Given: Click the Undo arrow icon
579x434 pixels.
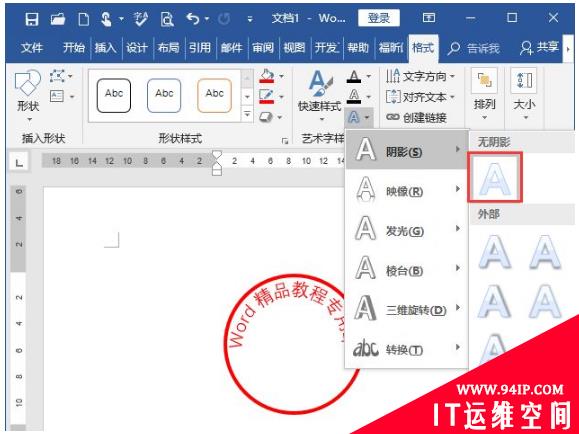Looking at the screenshot, I should [193, 18].
